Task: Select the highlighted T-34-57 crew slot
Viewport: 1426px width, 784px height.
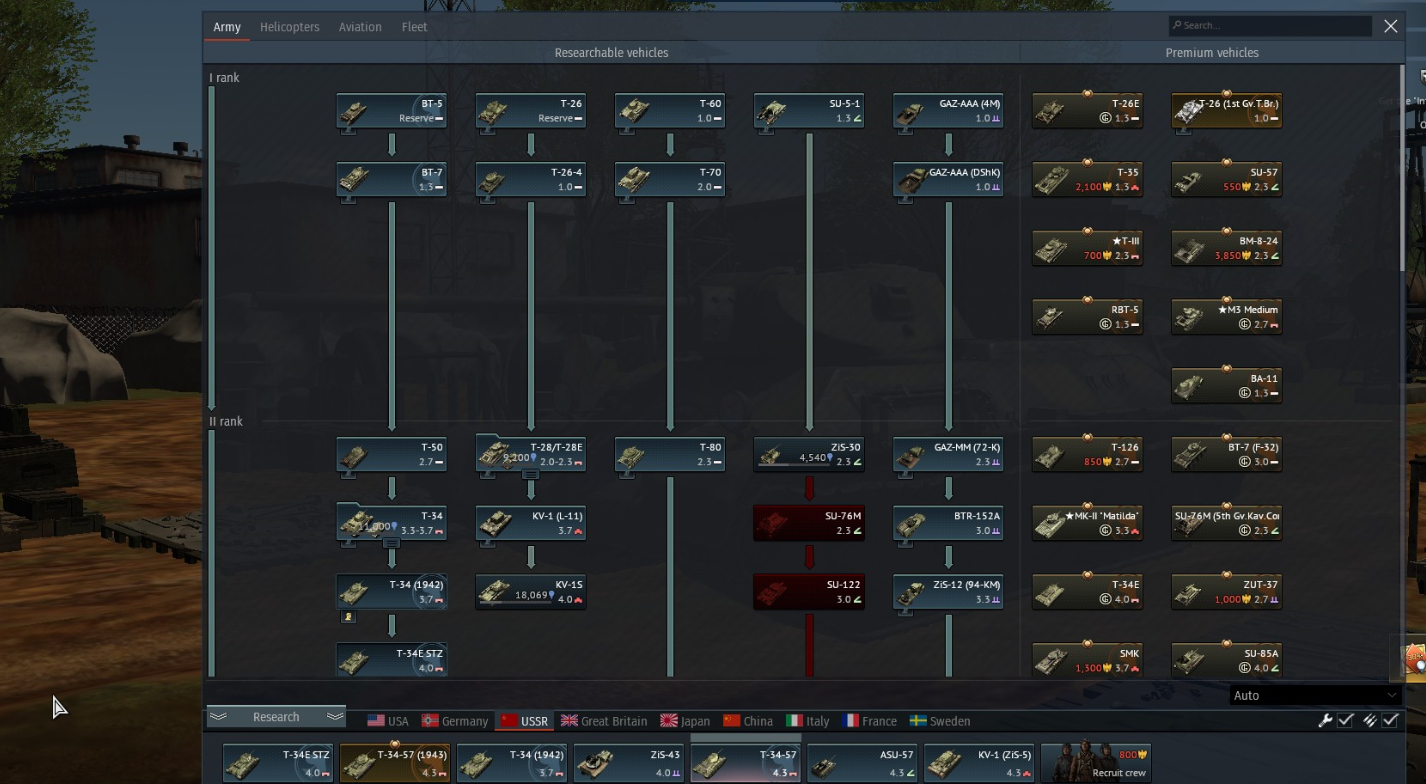Action: pyautogui.click(x=745, y=762)
